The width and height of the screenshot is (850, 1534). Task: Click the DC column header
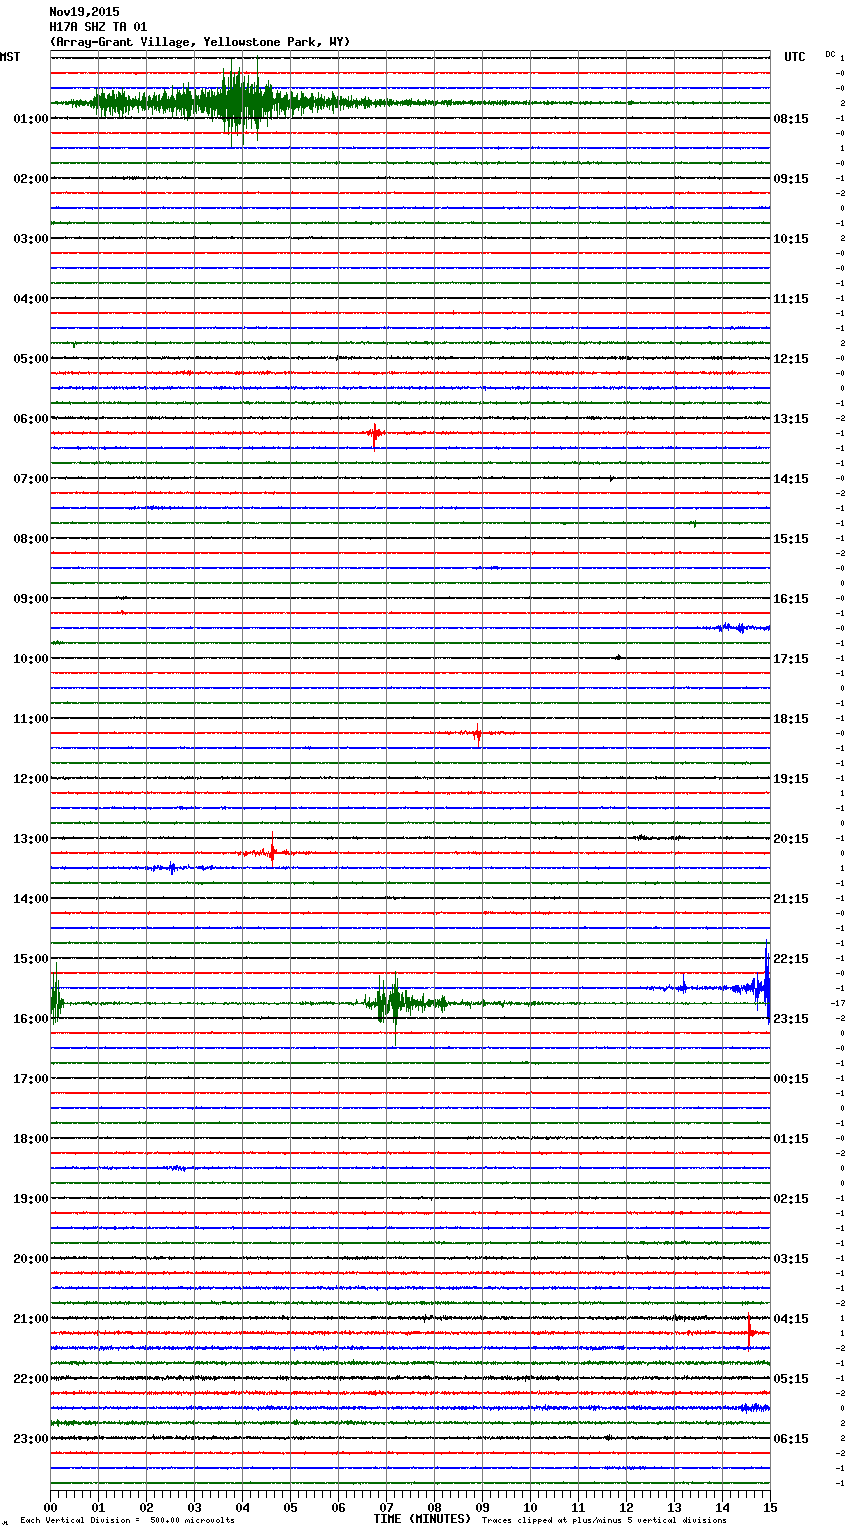click(x=830, y=54)
